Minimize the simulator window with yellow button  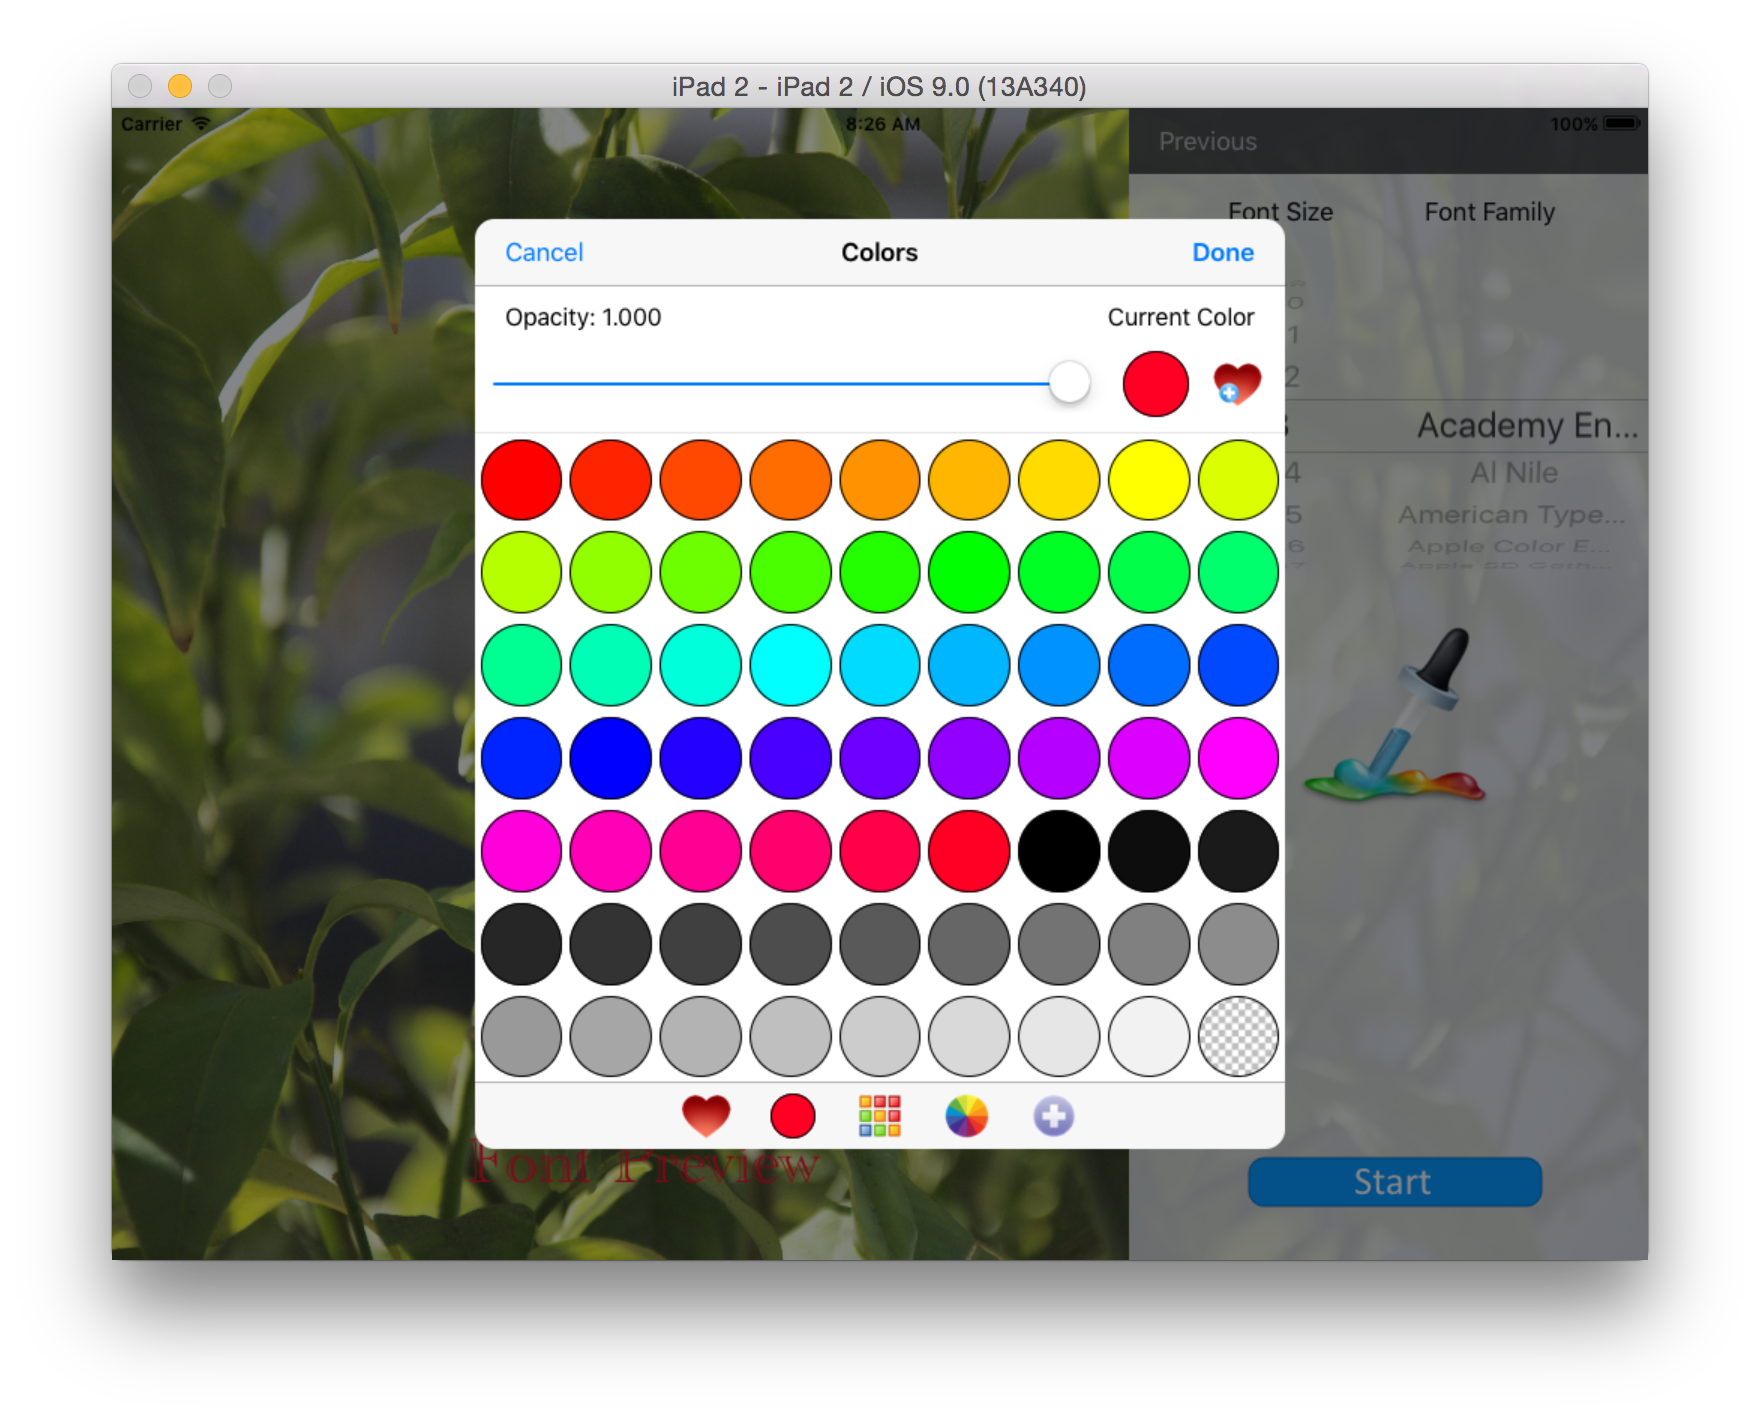point(180,86)
